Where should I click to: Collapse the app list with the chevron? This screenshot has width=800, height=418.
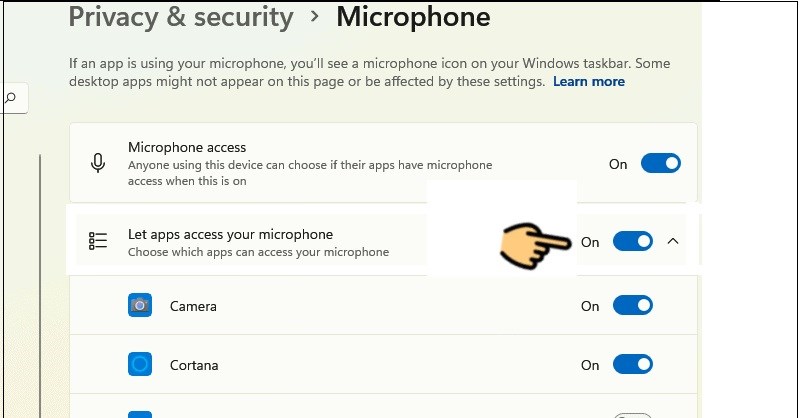pos(673,241)
